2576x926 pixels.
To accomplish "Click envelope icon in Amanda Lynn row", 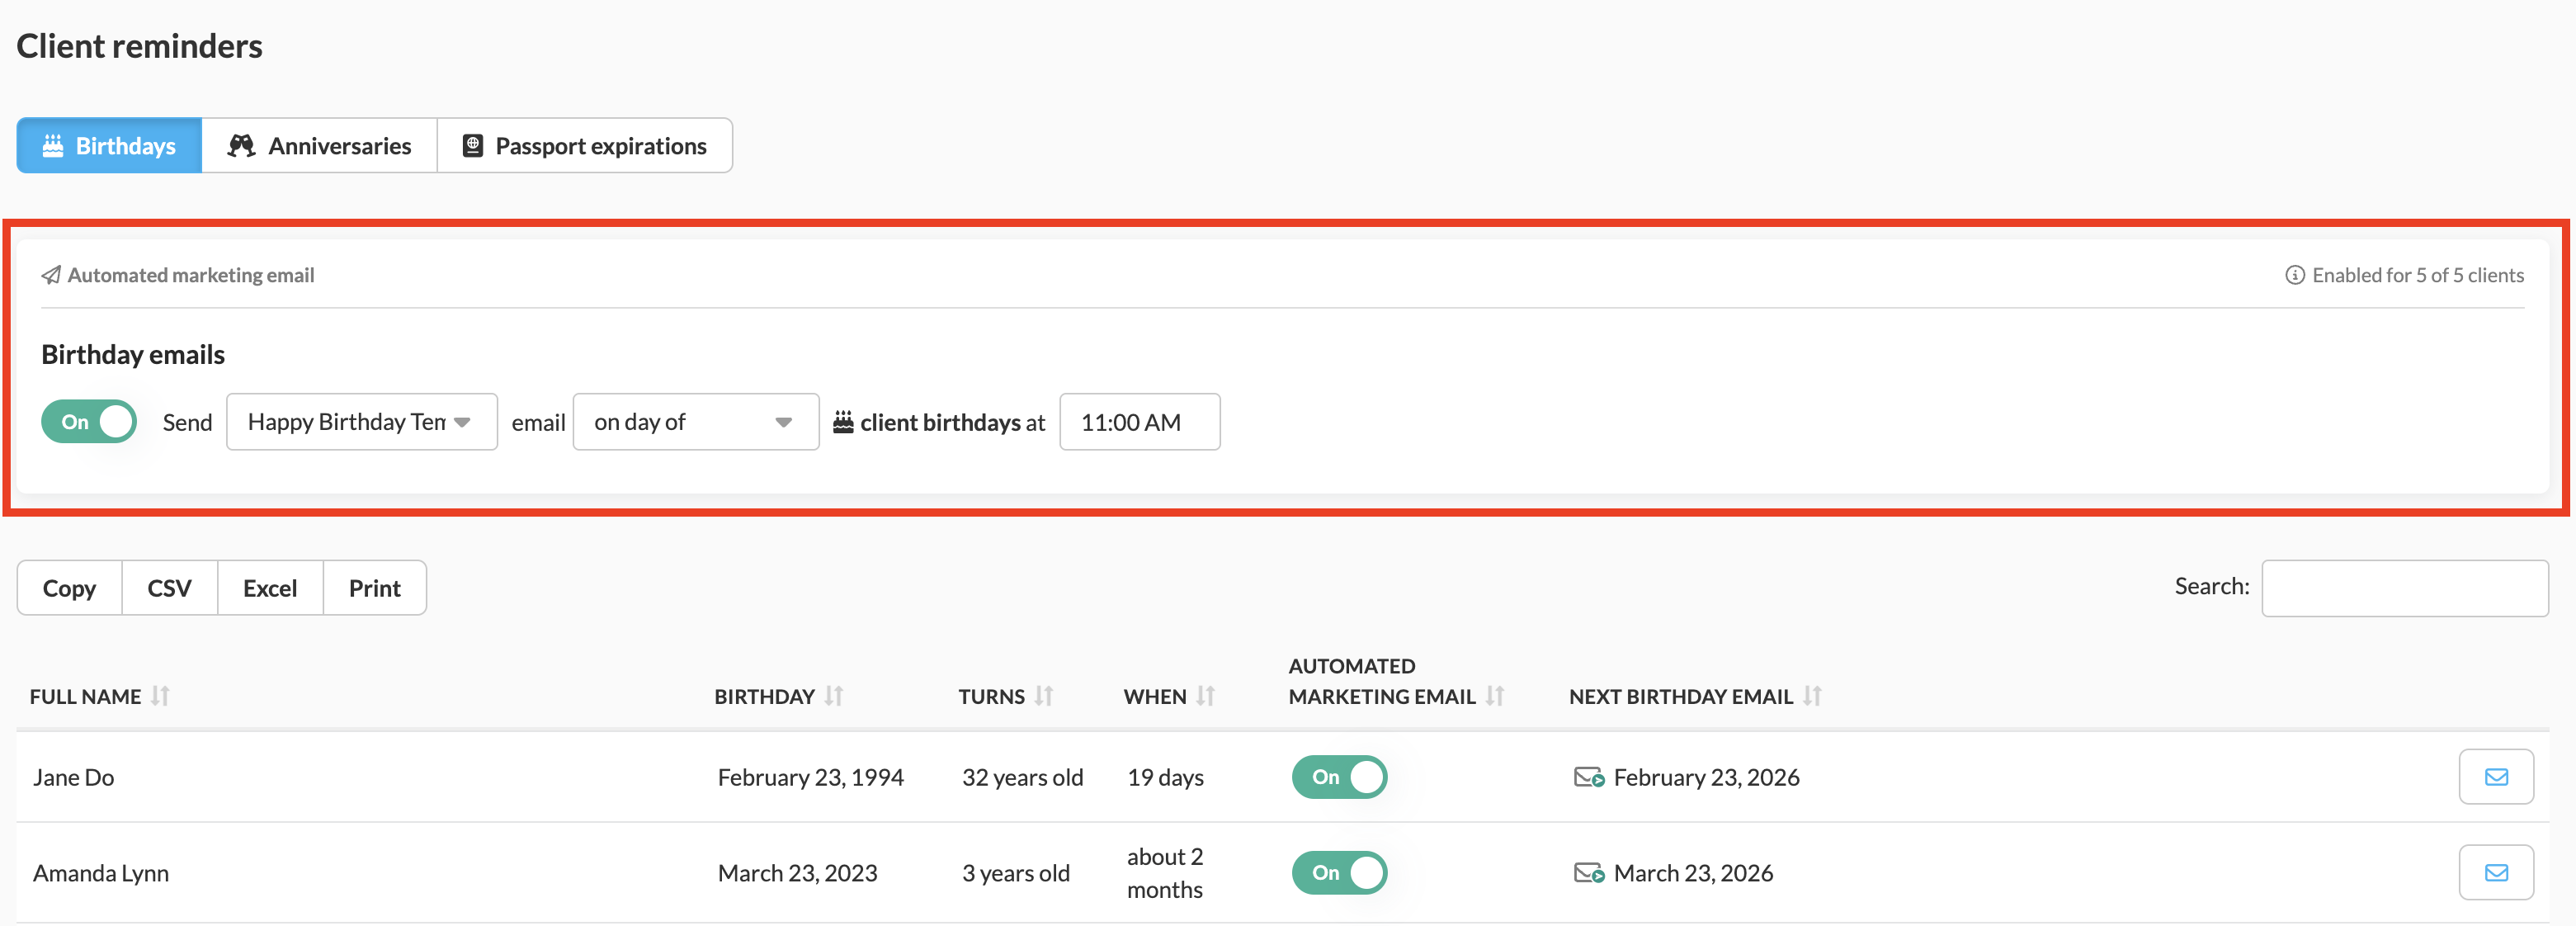I will pyautogui.click(x=2495, y=872).
